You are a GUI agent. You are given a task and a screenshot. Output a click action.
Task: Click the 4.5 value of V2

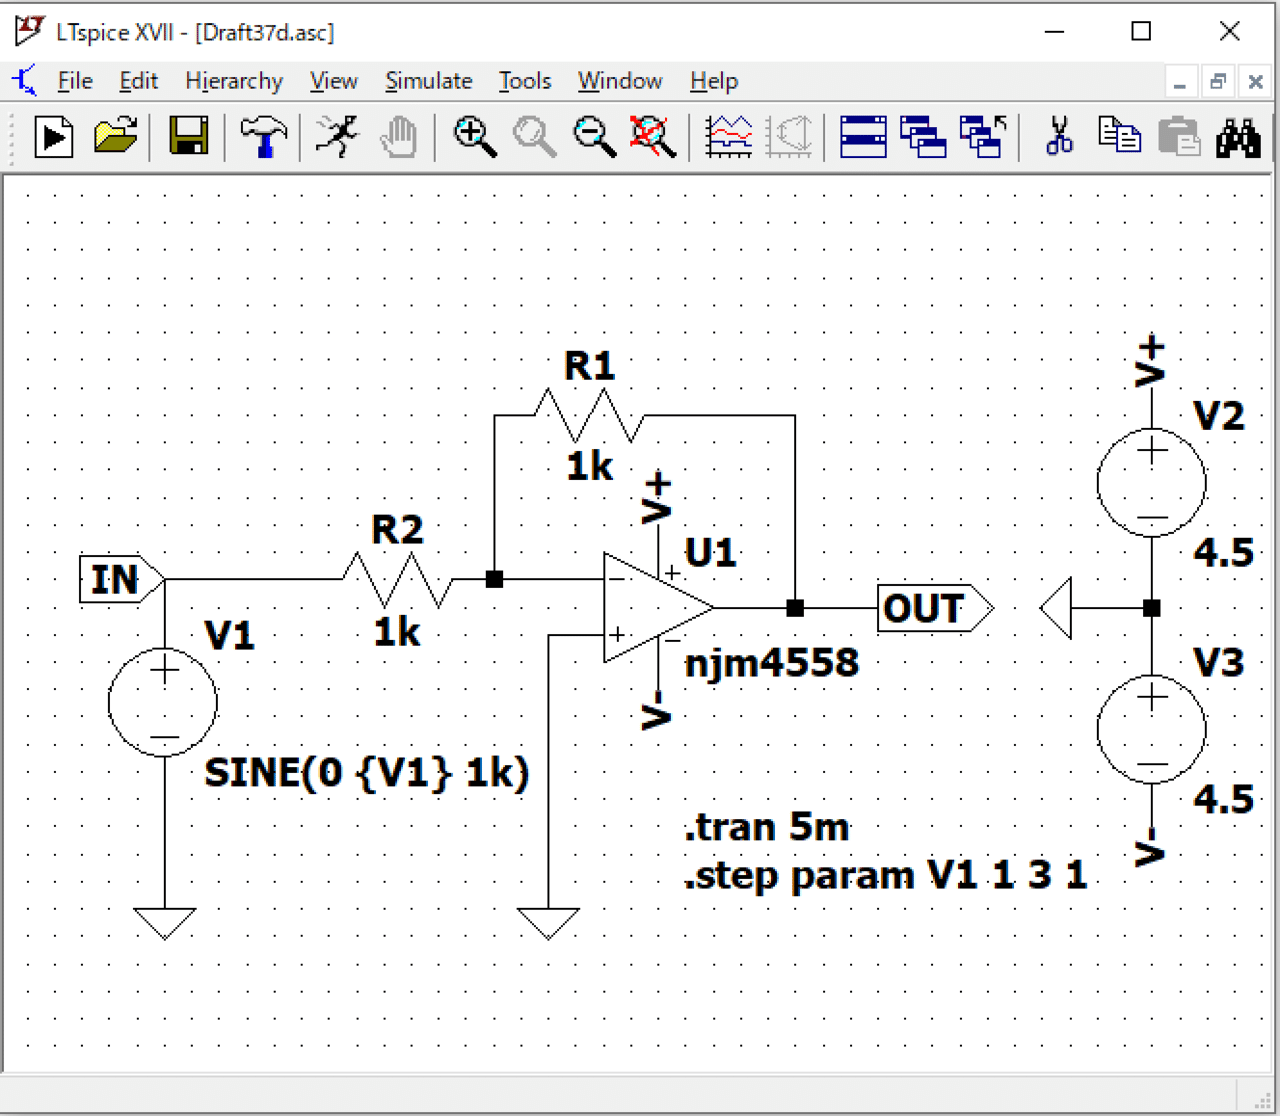tap(1223, 552)
